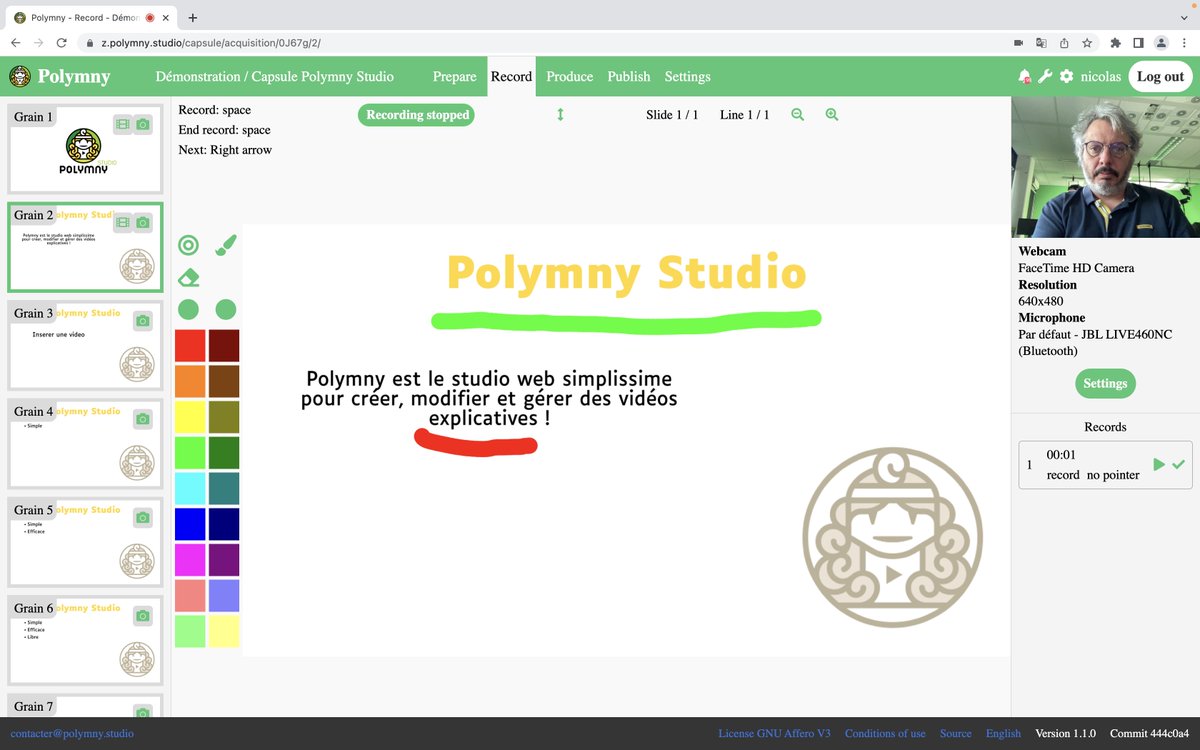Screen dimensions: 1200x750
Task: Open the wrench tools icon in header
Action: click(1045, 76)
